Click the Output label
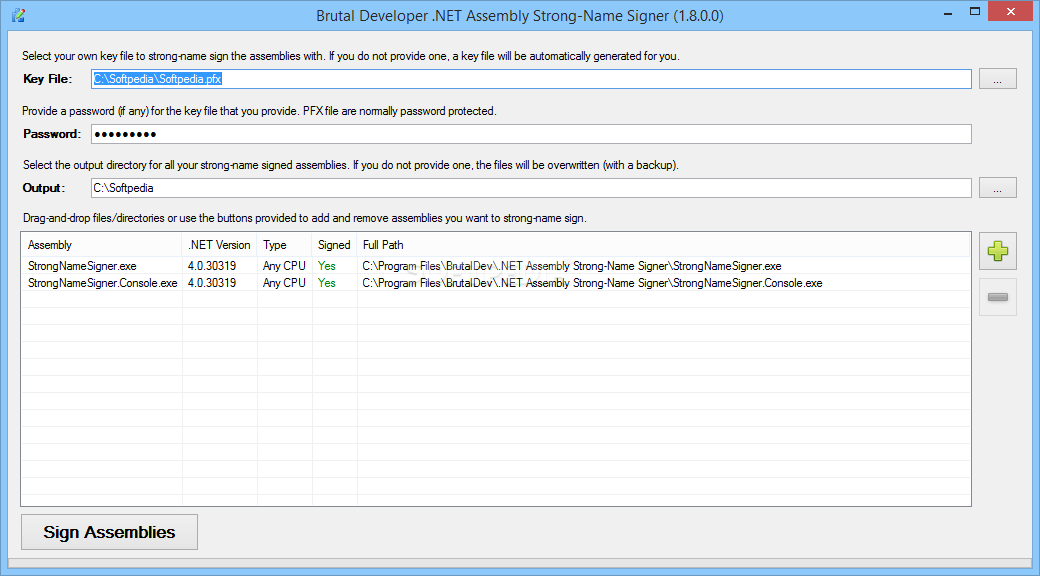This screenshot has height=576, width=1040. [44, 188]
